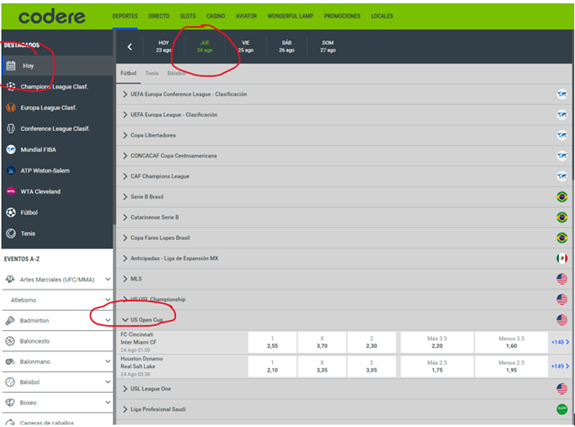Screen dimensions: 575x427
Task: Expand the Boxeo dropdown arrow
Action: 108,402
